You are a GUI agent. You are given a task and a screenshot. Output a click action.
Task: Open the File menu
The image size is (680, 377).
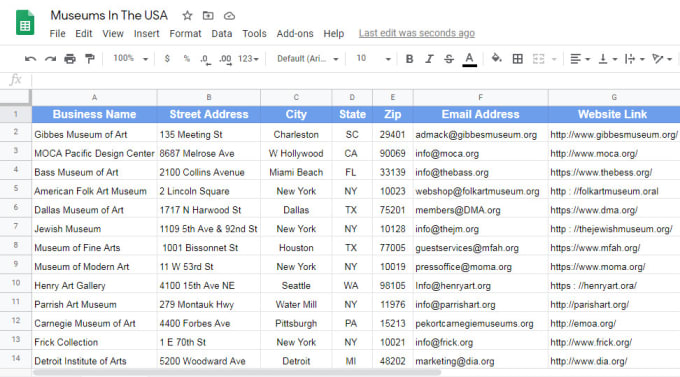coord(57,33)
